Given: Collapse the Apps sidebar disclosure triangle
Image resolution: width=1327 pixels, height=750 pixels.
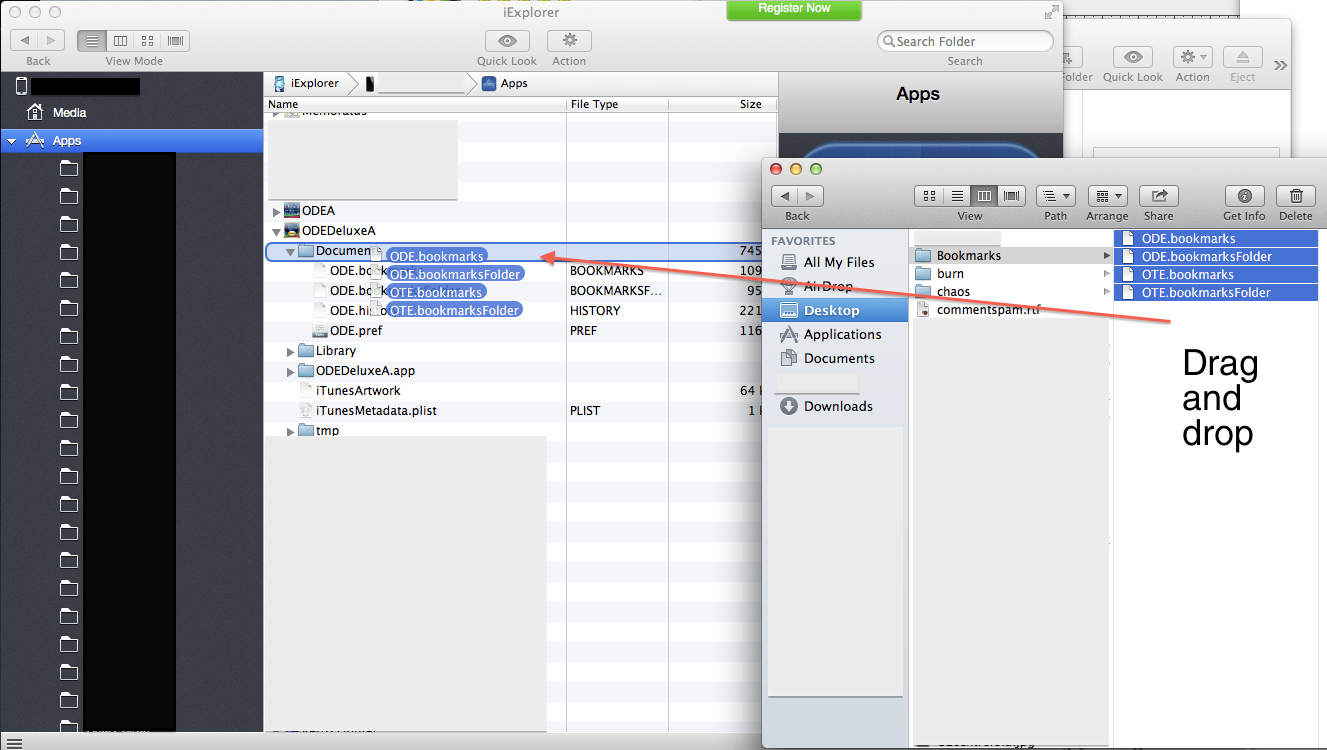Looking at the screenshot, I should (12, 142).
